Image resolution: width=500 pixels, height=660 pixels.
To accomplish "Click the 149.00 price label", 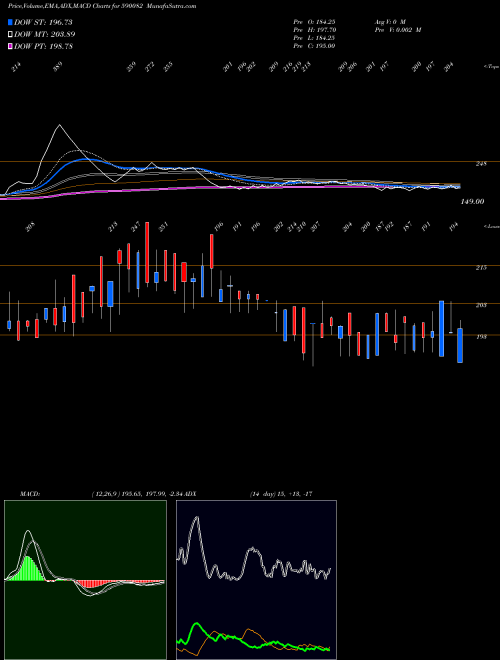I will click(472, 202).
